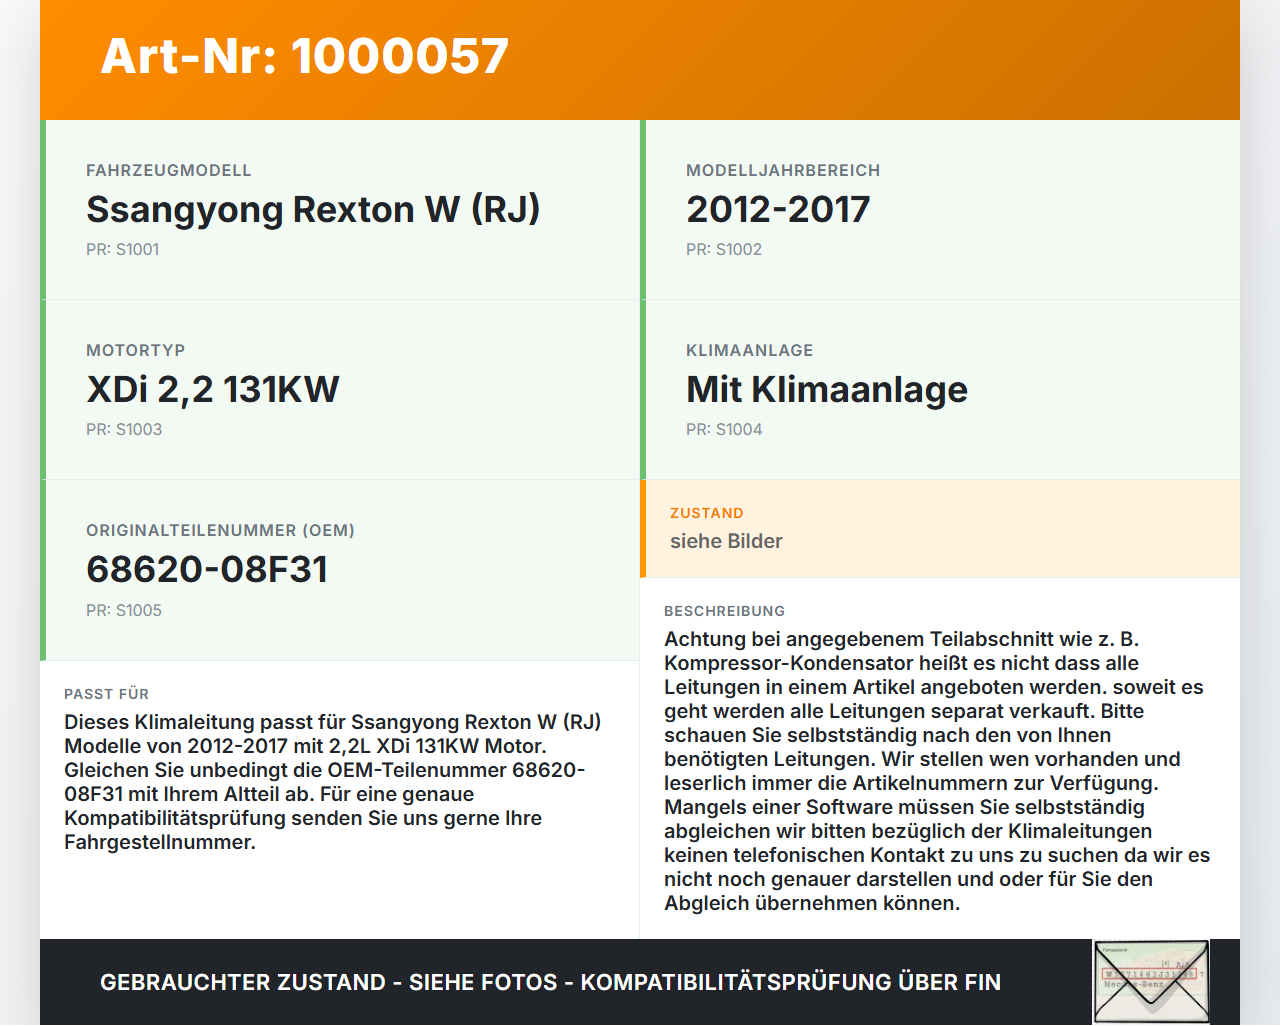The image size is (1280, 1026).
Task: Click the 'PASST FÜR' heading
Action: point(107,694)
